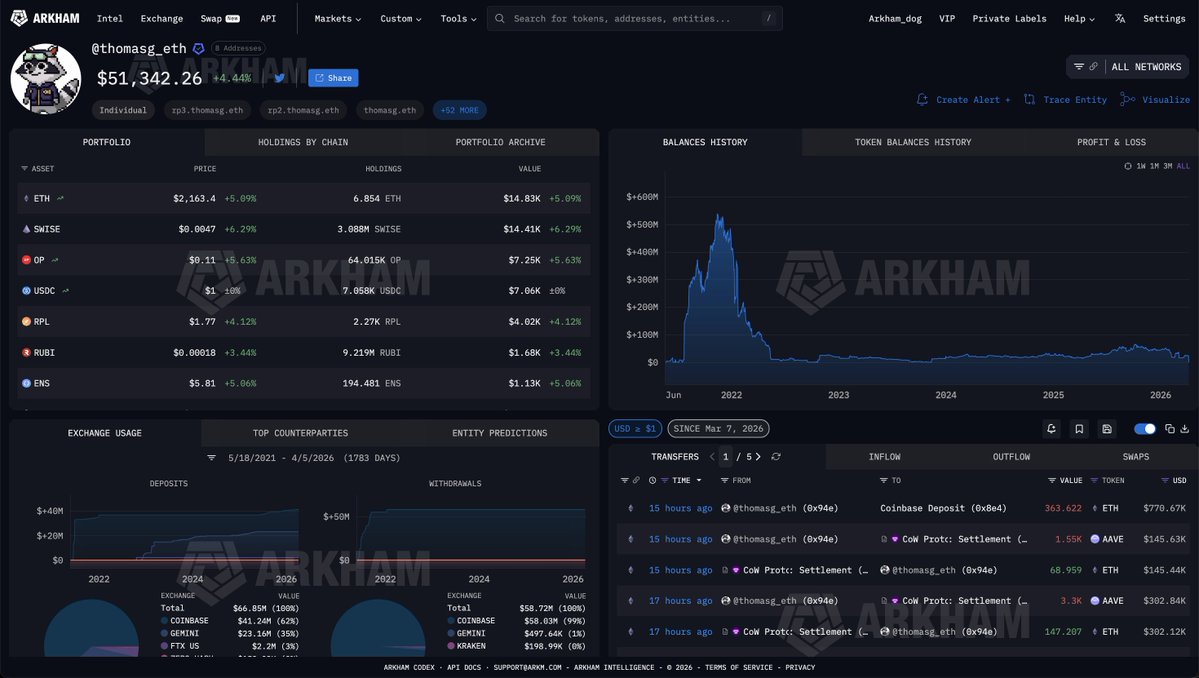Refresh transfers with the reload icon

tap(776, 456)
